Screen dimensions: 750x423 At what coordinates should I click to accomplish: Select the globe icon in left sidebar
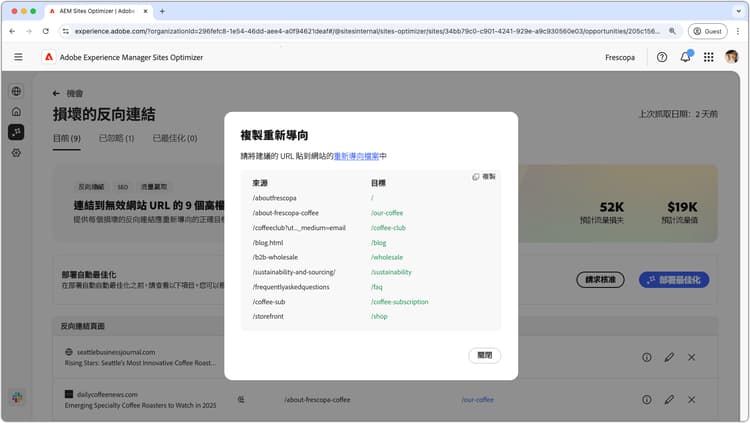pos(16,91)
